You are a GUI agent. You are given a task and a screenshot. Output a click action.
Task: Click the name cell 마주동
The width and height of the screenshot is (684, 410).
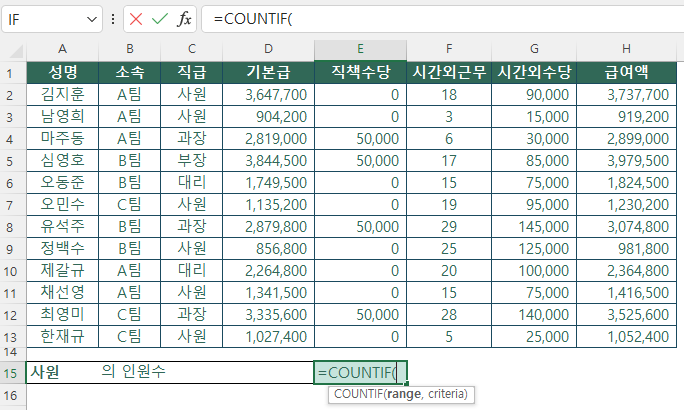[x=62, y=139]
